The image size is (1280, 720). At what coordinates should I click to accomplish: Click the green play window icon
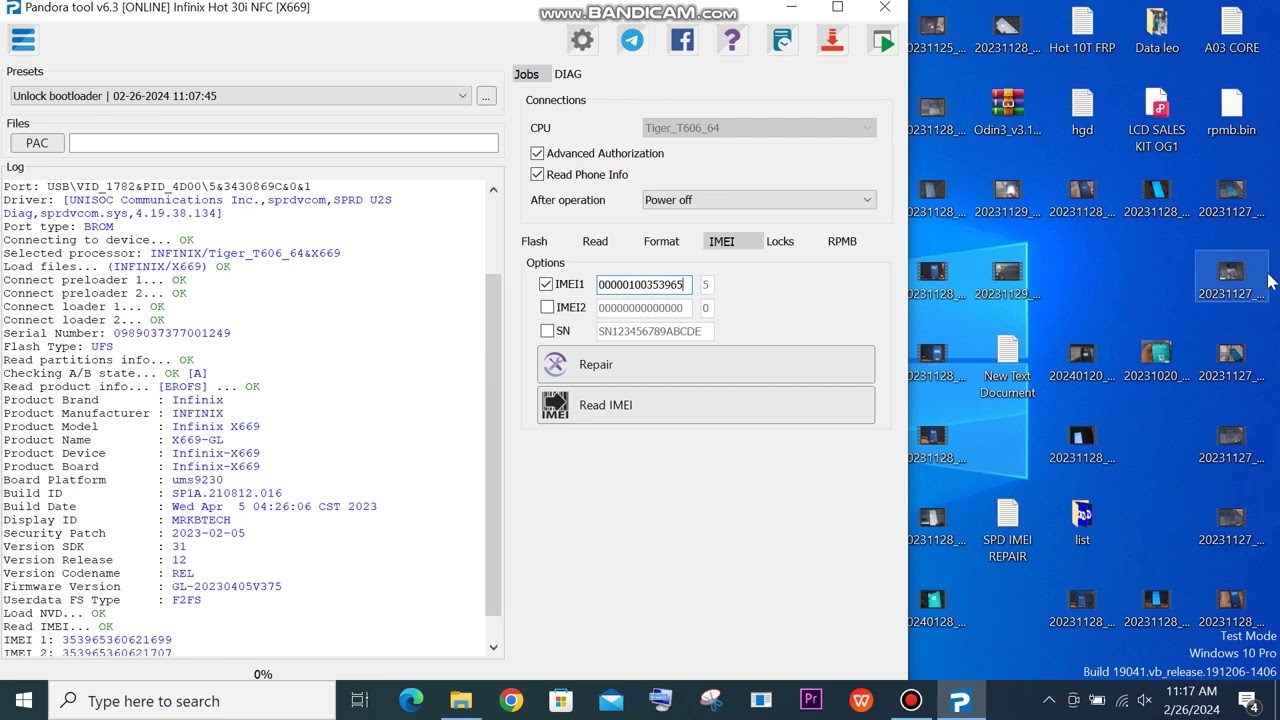pos(882,40)
